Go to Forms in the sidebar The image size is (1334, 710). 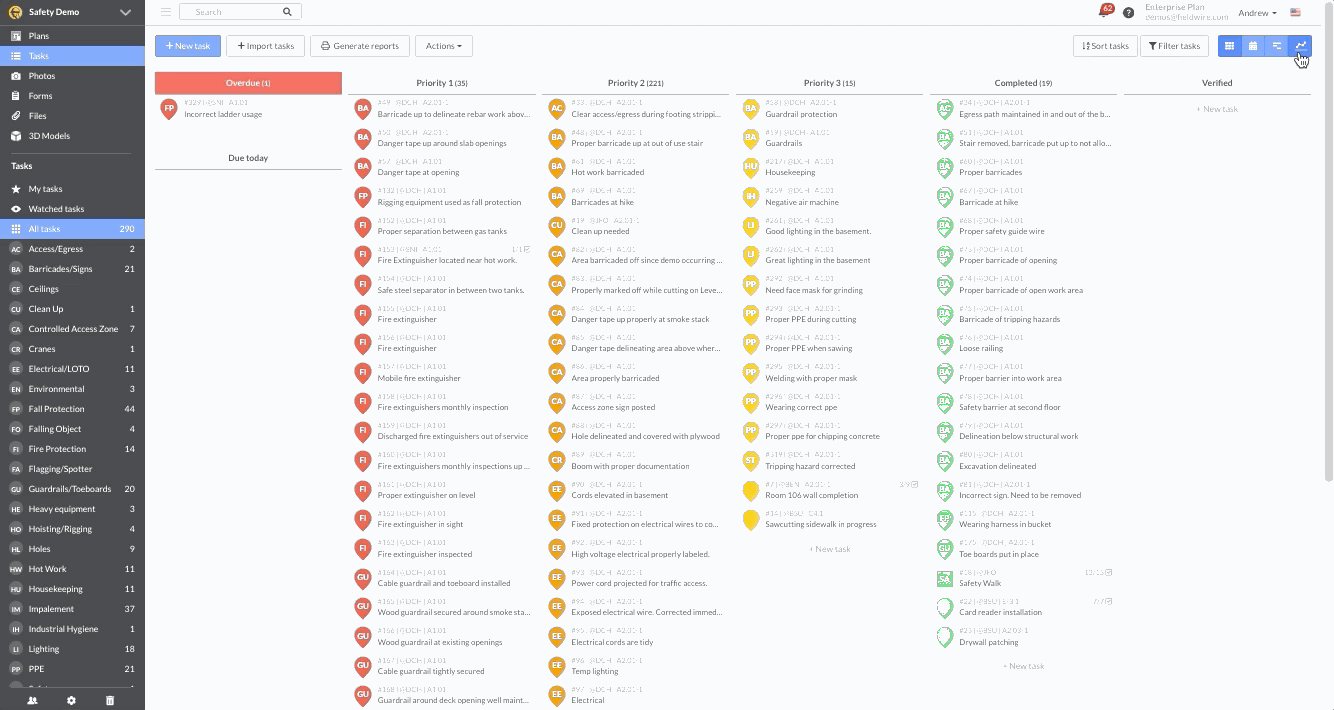coord(72,96)
